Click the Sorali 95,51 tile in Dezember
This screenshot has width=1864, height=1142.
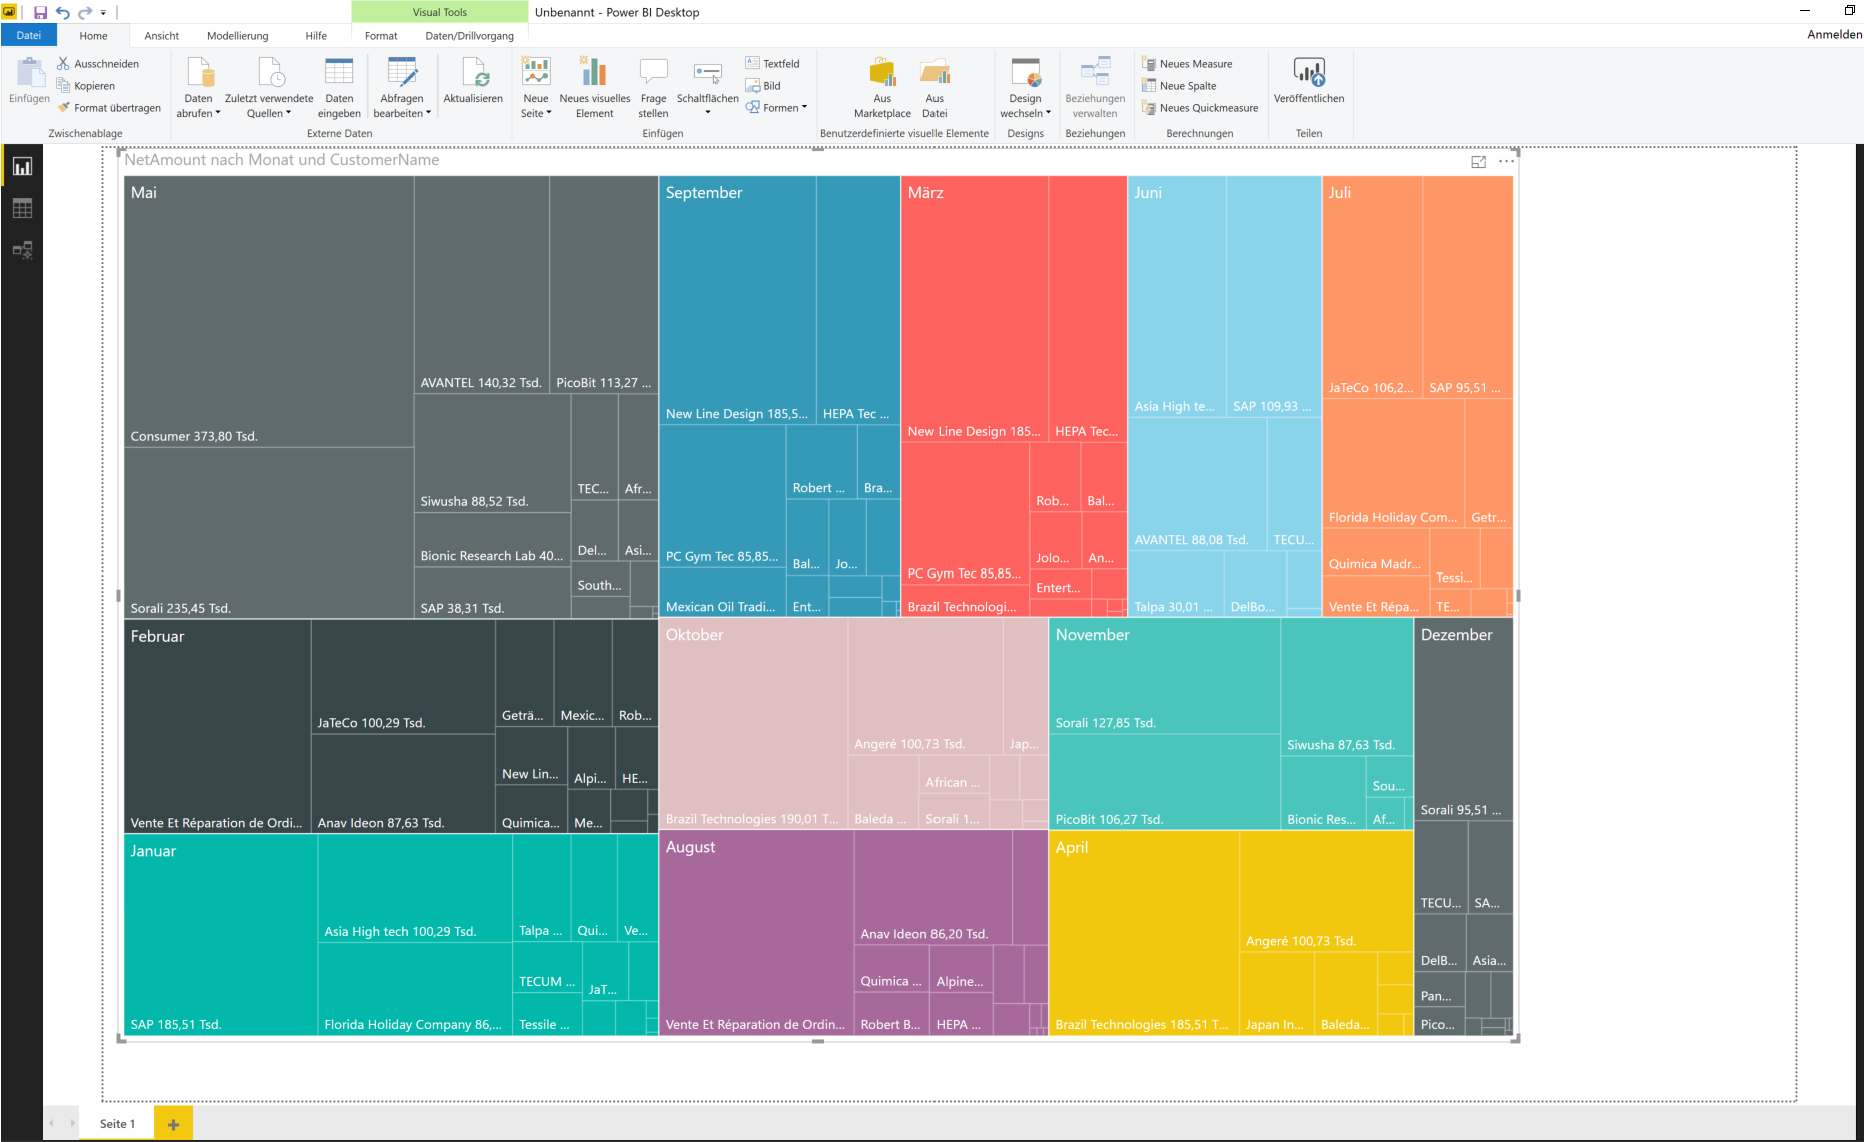(x=1463, y=720)
